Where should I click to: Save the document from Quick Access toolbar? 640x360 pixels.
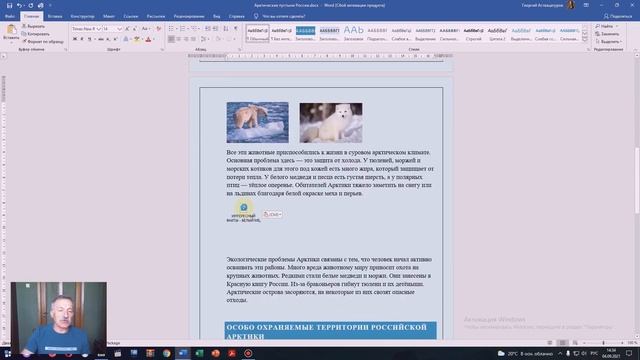[x=9, y=5]
